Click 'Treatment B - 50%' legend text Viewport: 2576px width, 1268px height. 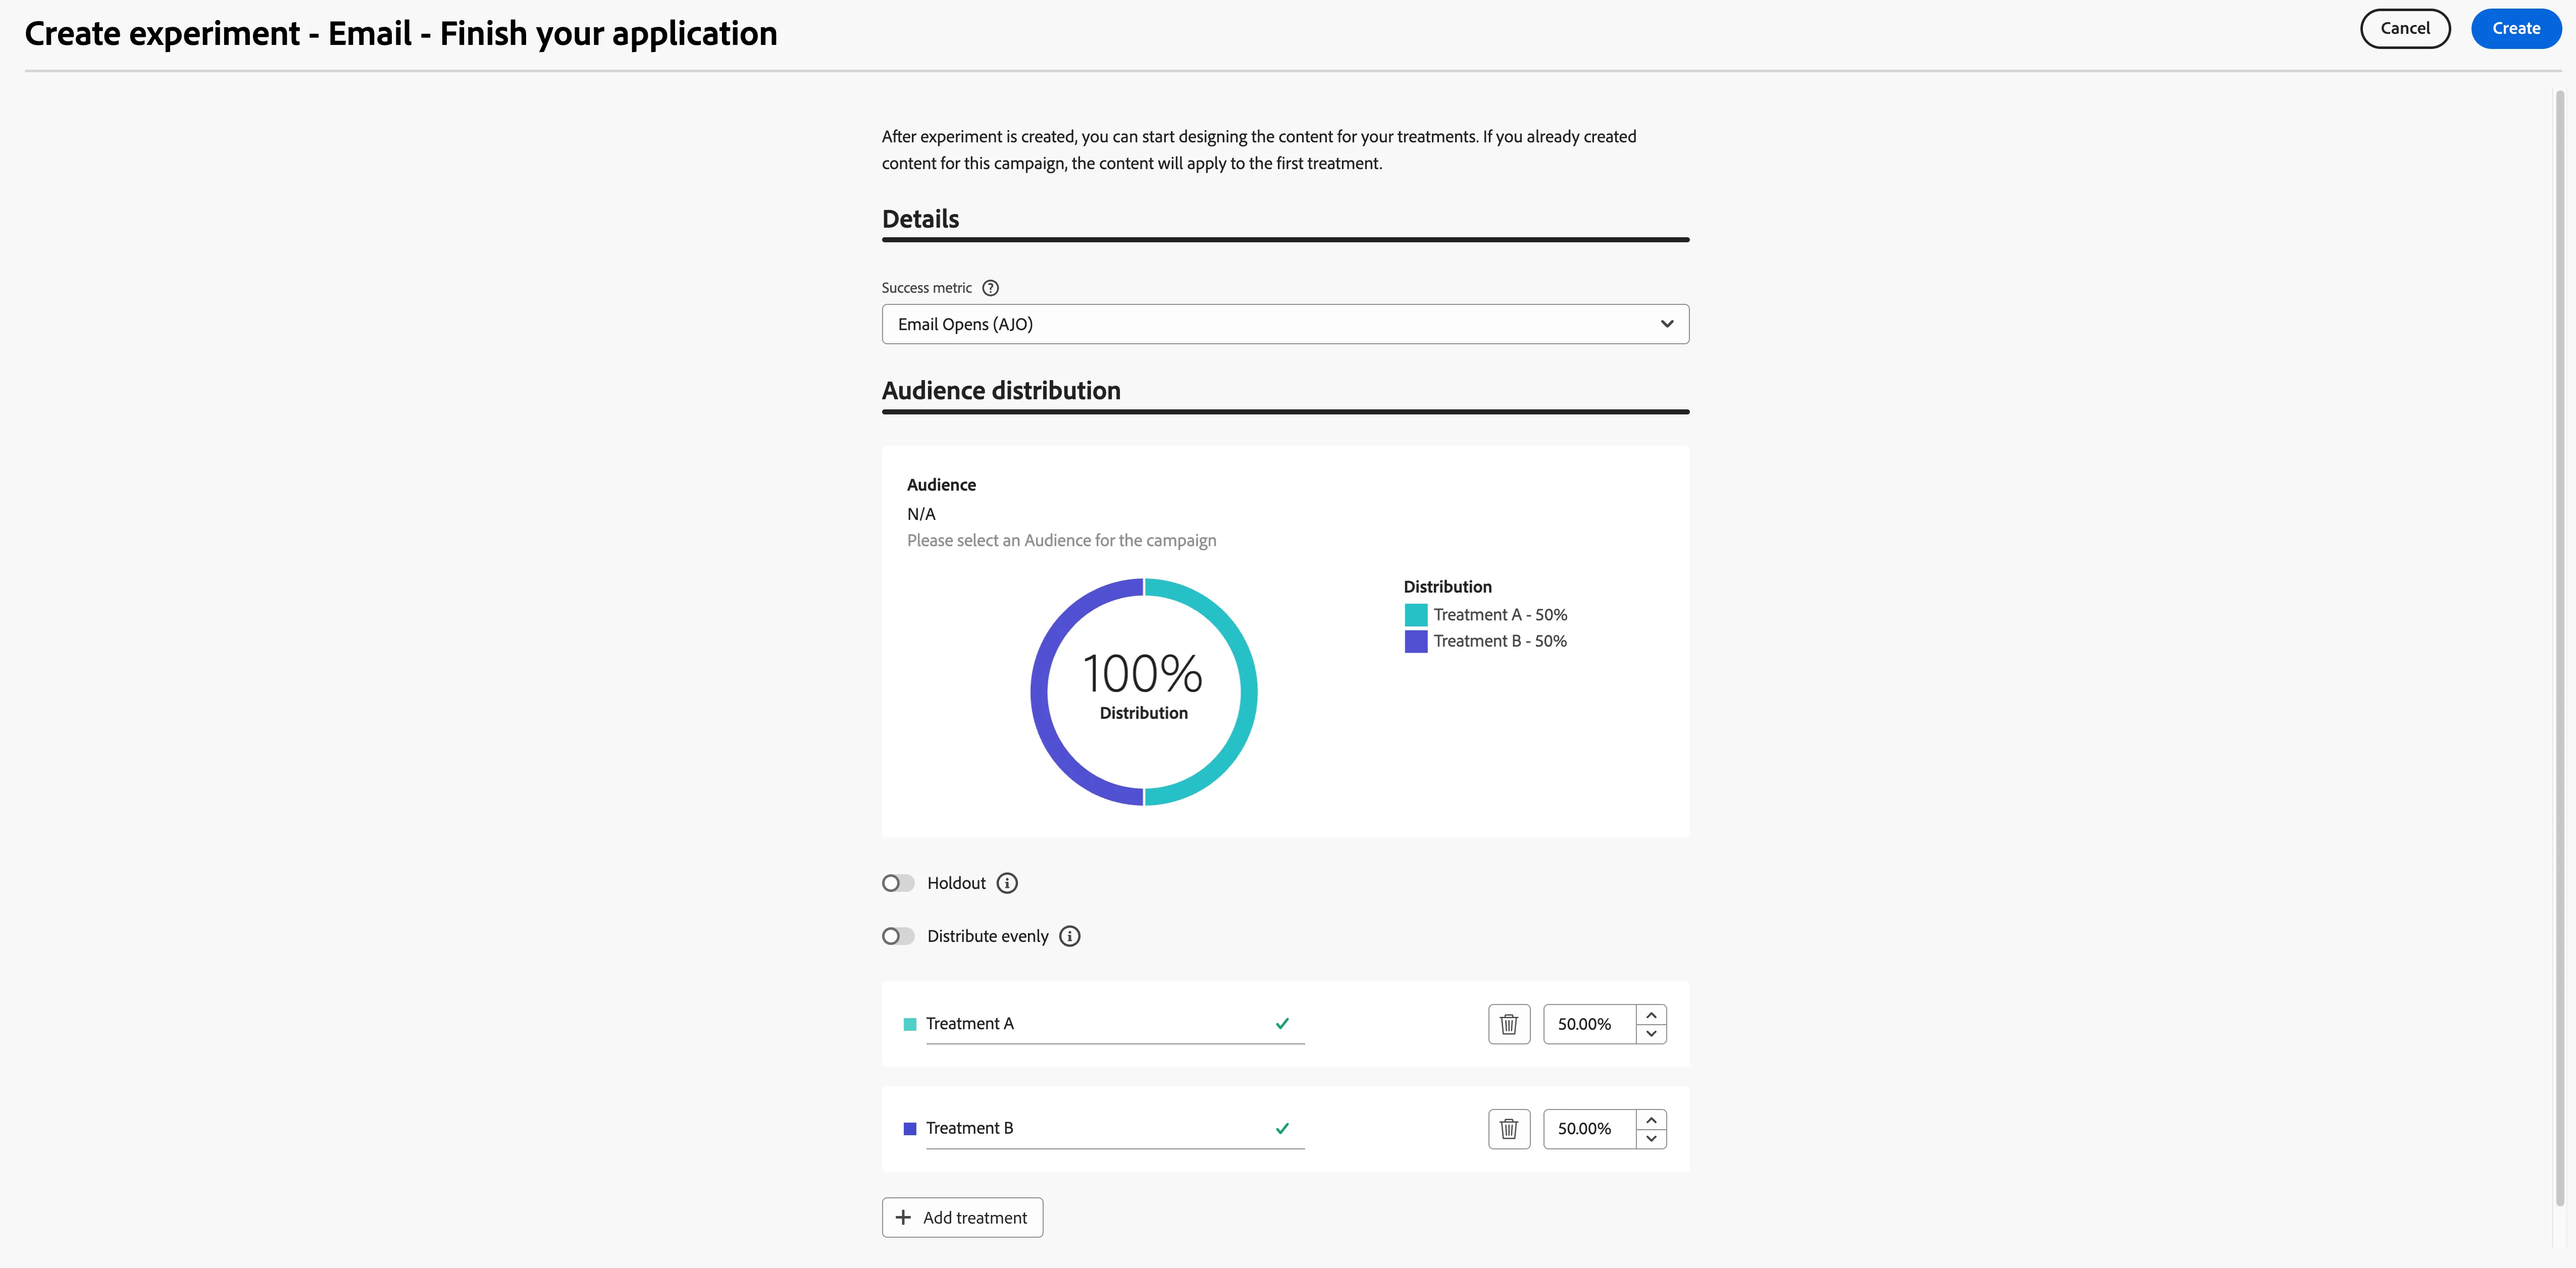(x=1500, y=641)
